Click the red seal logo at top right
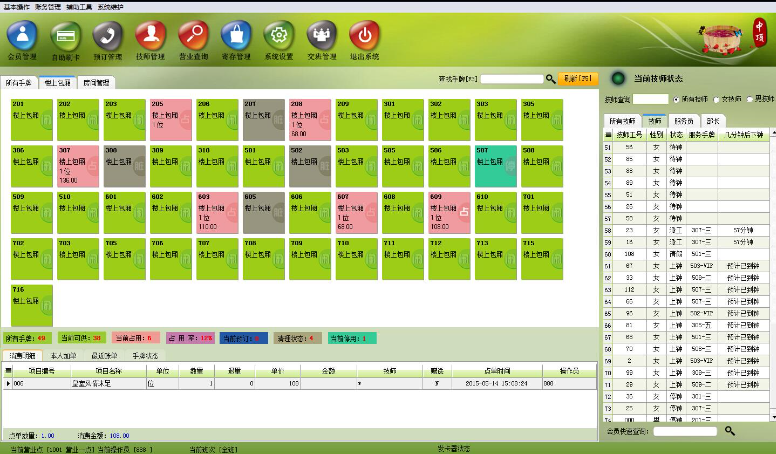The height and width of the screenshot is (454, 776). click(x=760, y=32)
